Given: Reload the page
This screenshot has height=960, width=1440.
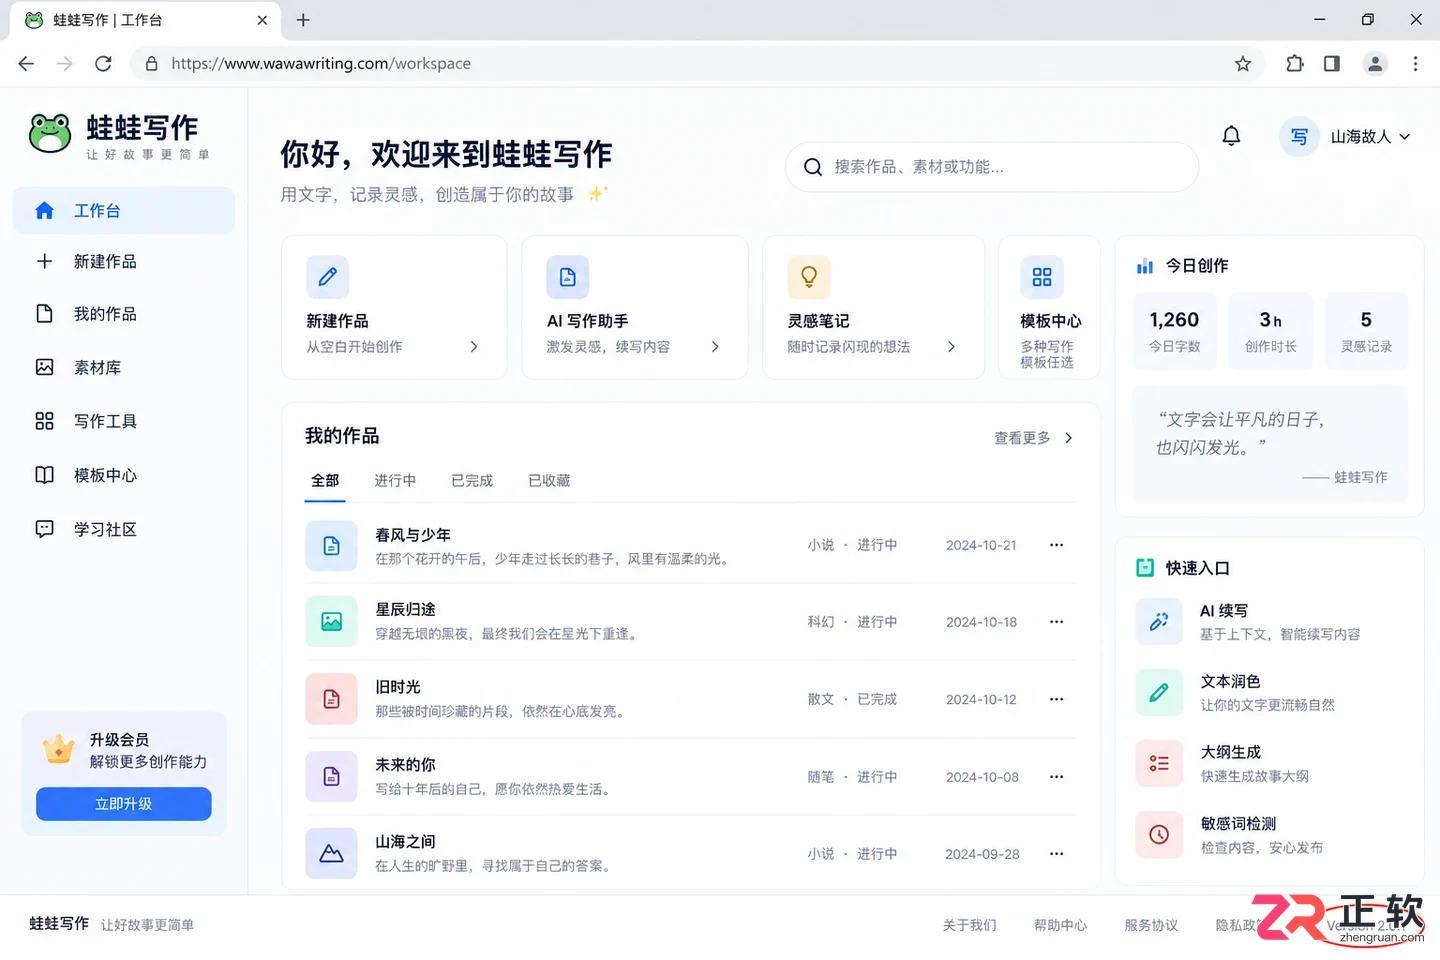Looking at the screenshot, I should pos(103,63).
